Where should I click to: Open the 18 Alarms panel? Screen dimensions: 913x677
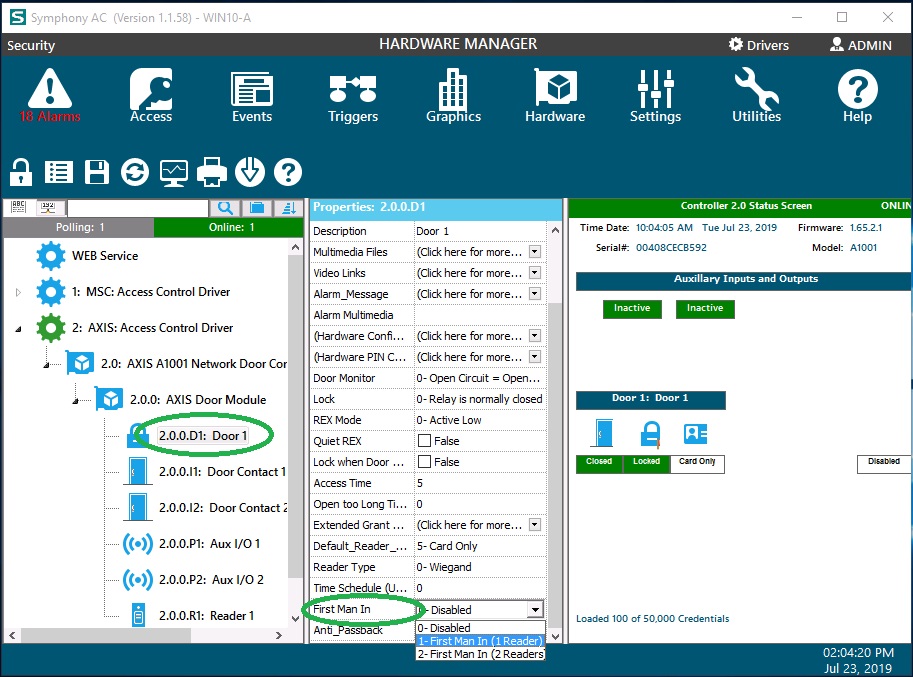pyautogui.click(x=50, y=95)
